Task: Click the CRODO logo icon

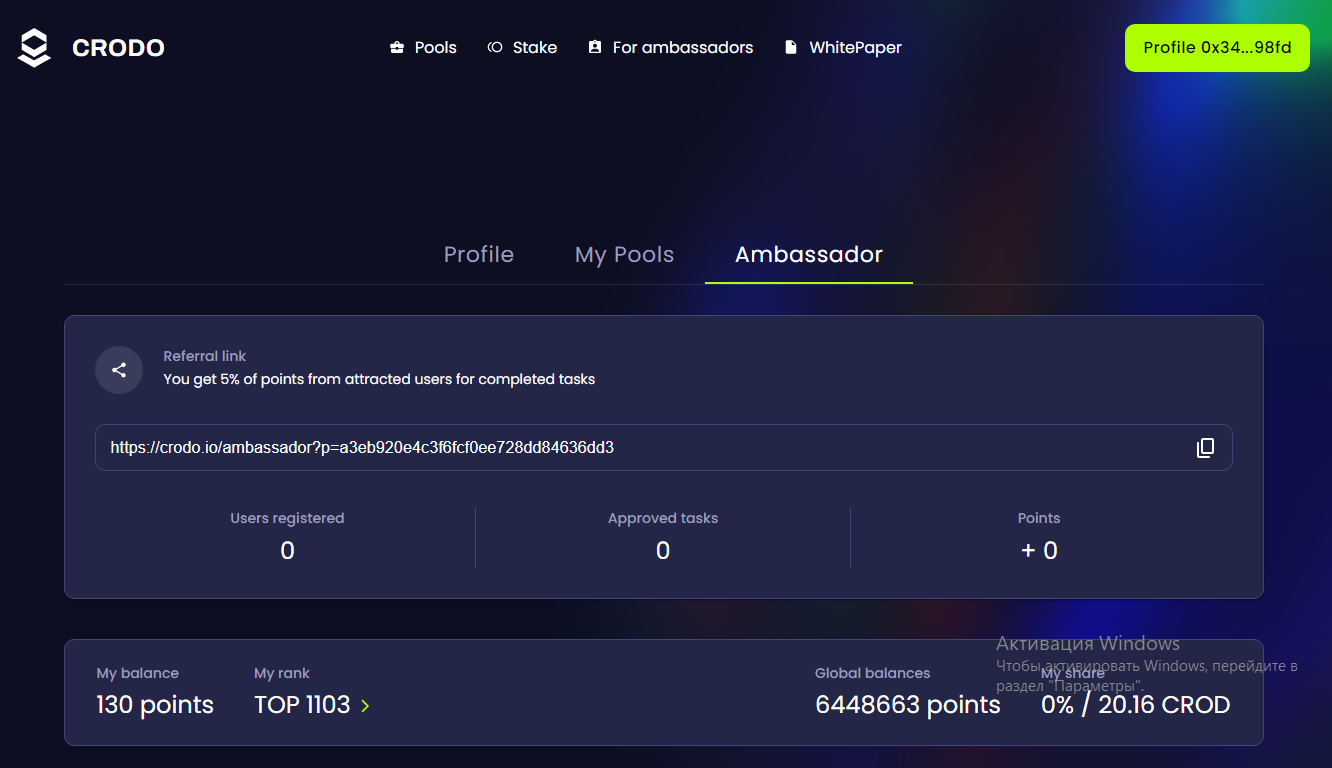Action: click(x=34, y=48)
